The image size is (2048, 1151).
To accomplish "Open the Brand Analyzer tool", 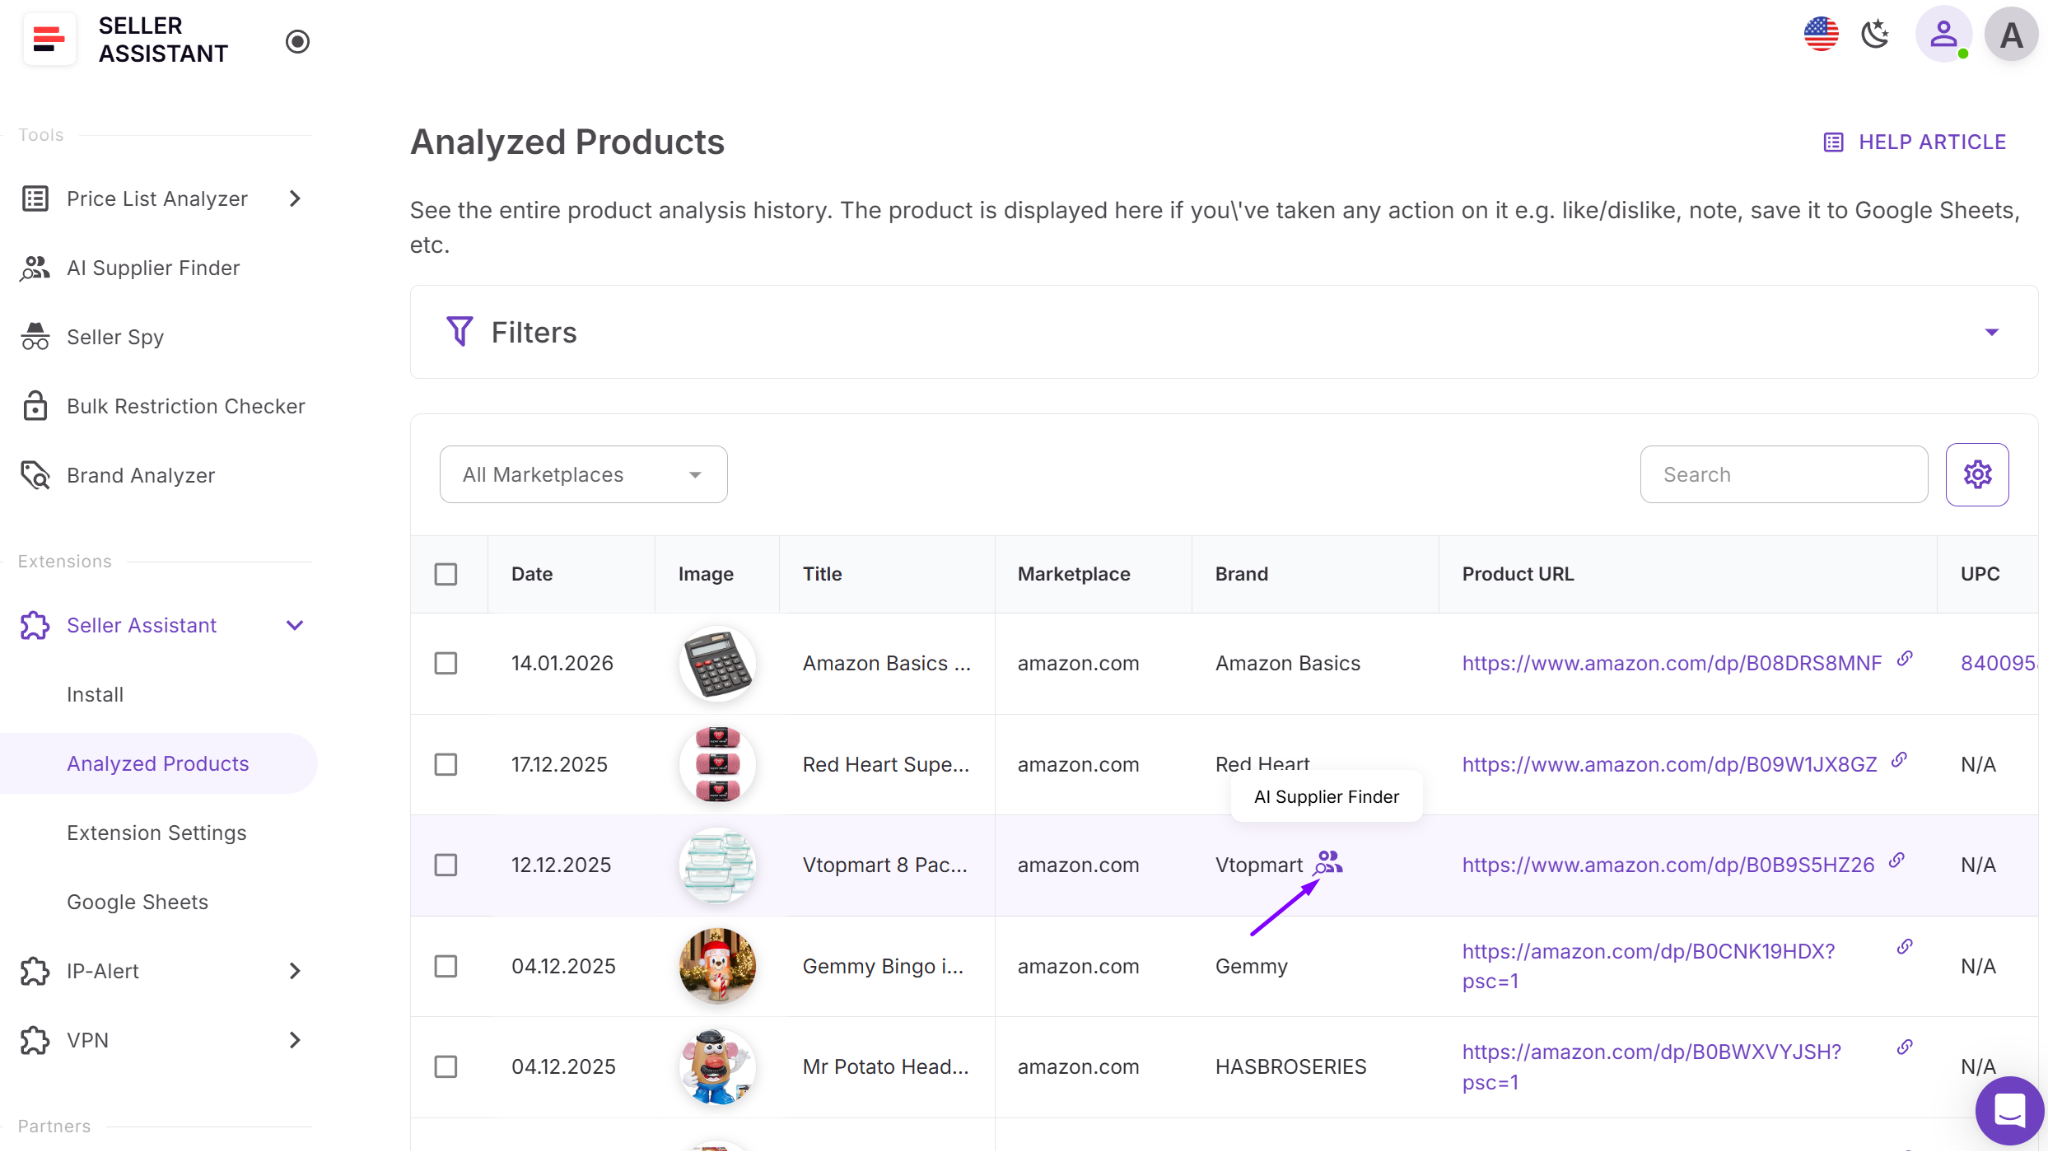I will coord(140,475).
